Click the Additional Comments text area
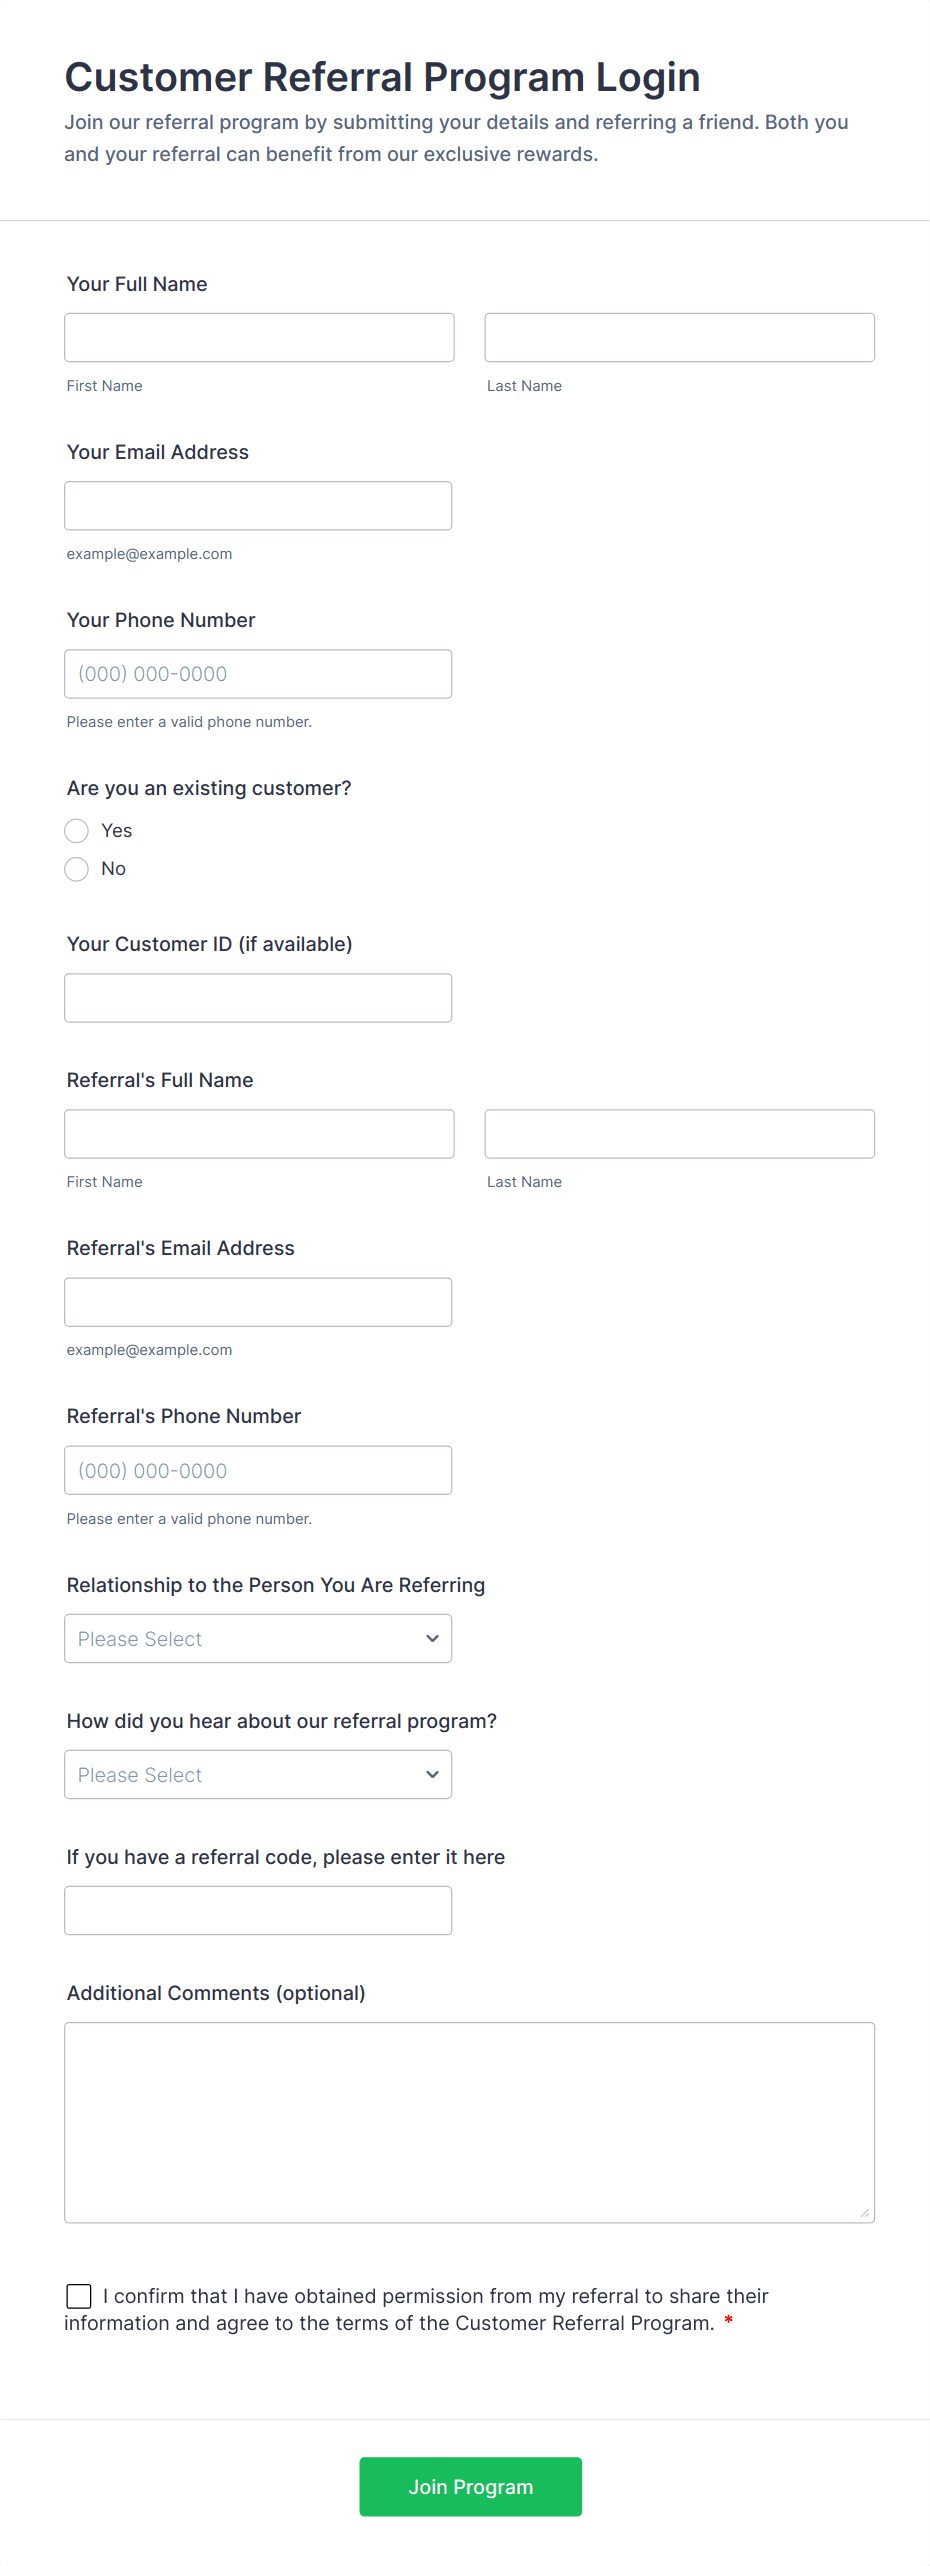The width and height of the screenshot is (930, 2566). (x=469, y=2122)
